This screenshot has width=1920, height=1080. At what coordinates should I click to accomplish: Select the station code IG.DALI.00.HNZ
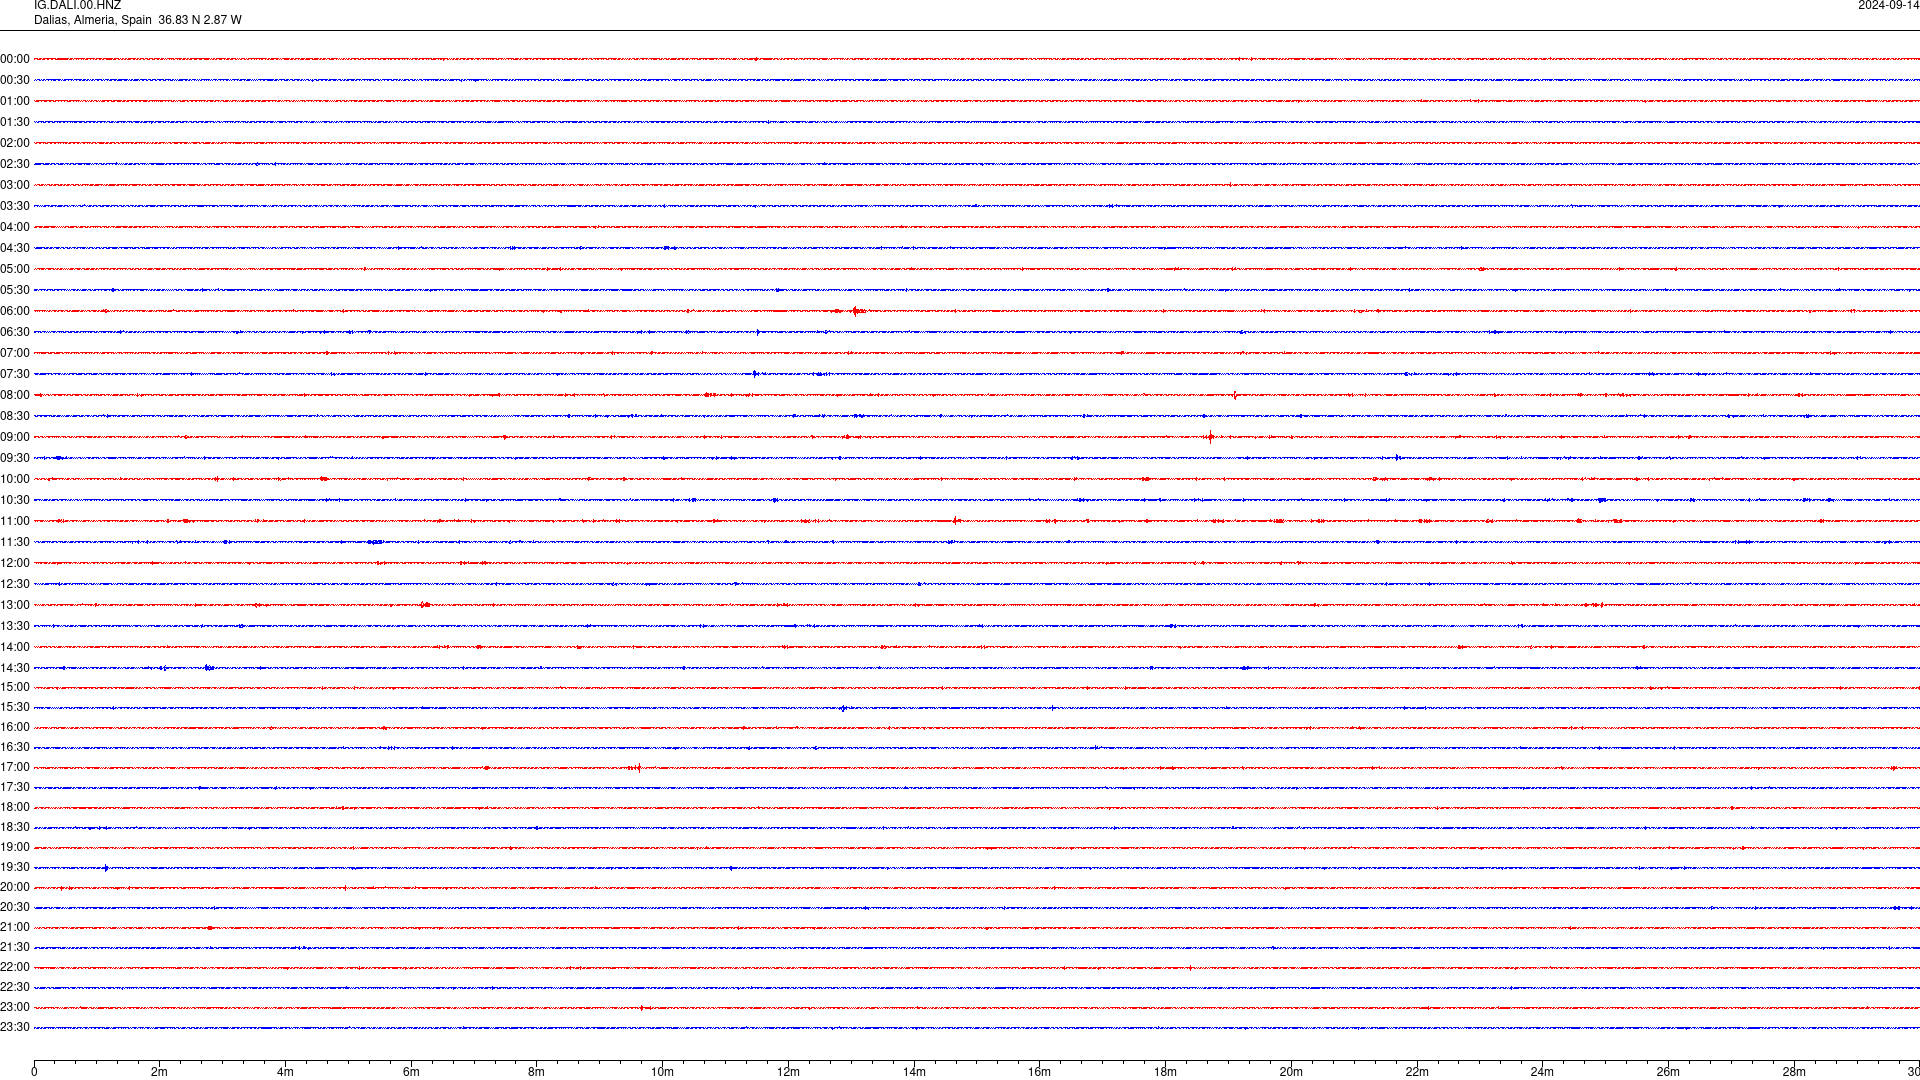pos(77,6)
